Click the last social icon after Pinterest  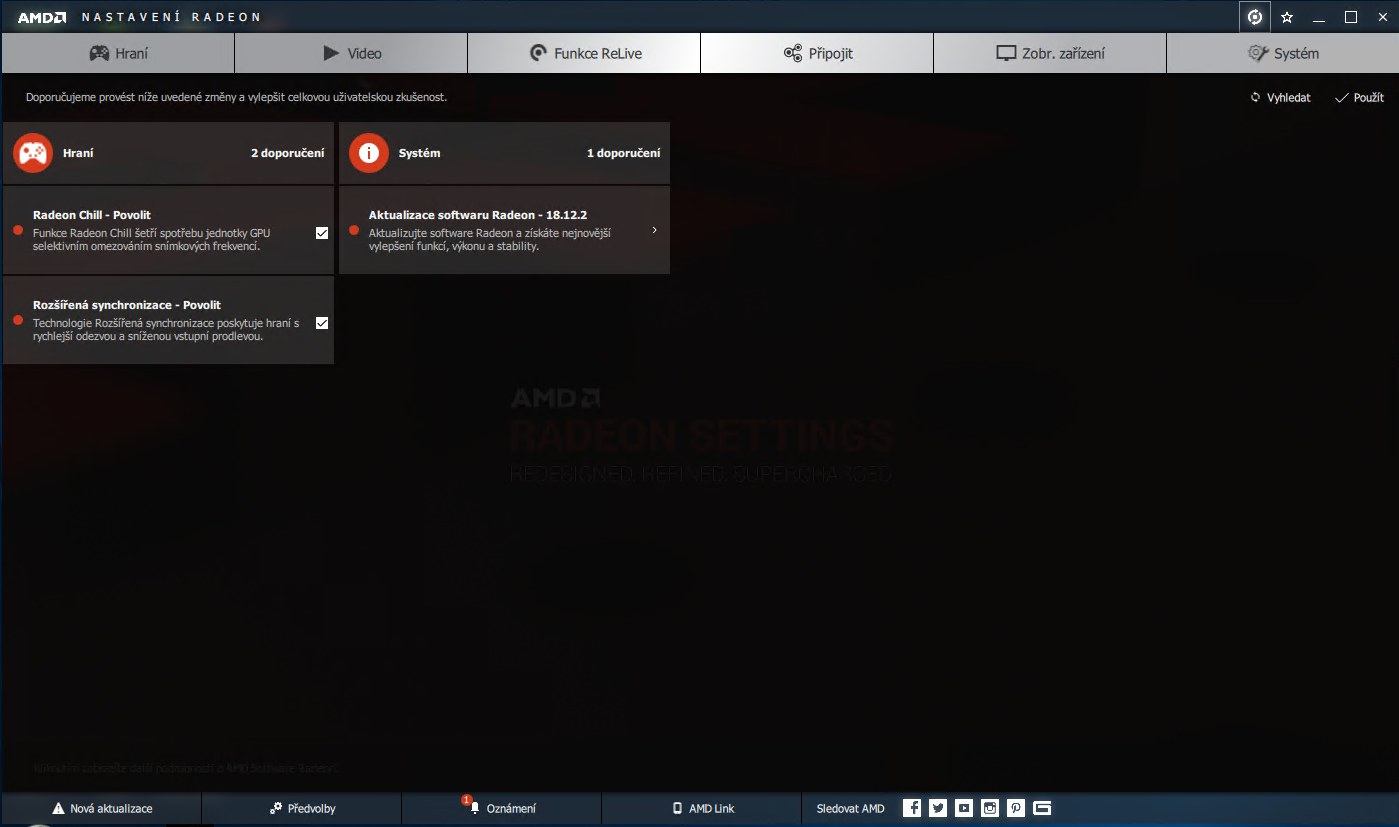point(1042,808)
